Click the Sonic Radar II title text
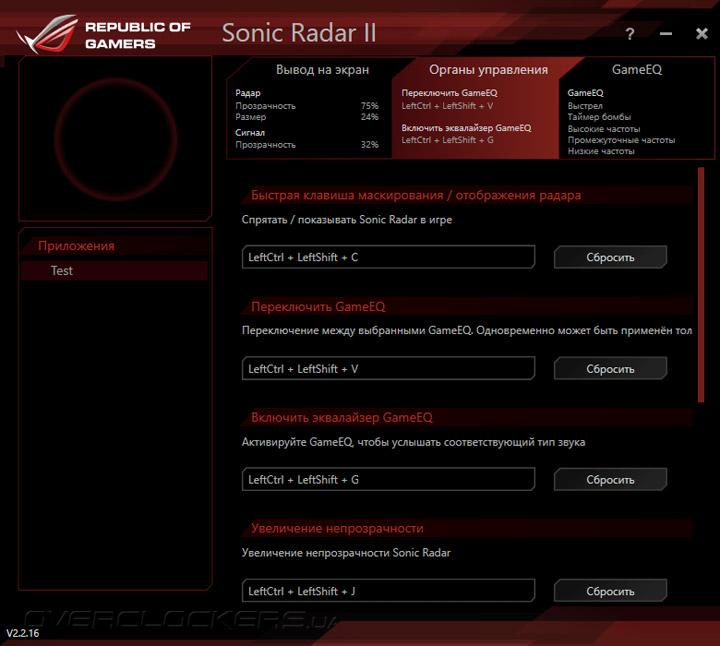Image resolution: width=720 pixels, height=646 pixels. [x=299, y=33]
